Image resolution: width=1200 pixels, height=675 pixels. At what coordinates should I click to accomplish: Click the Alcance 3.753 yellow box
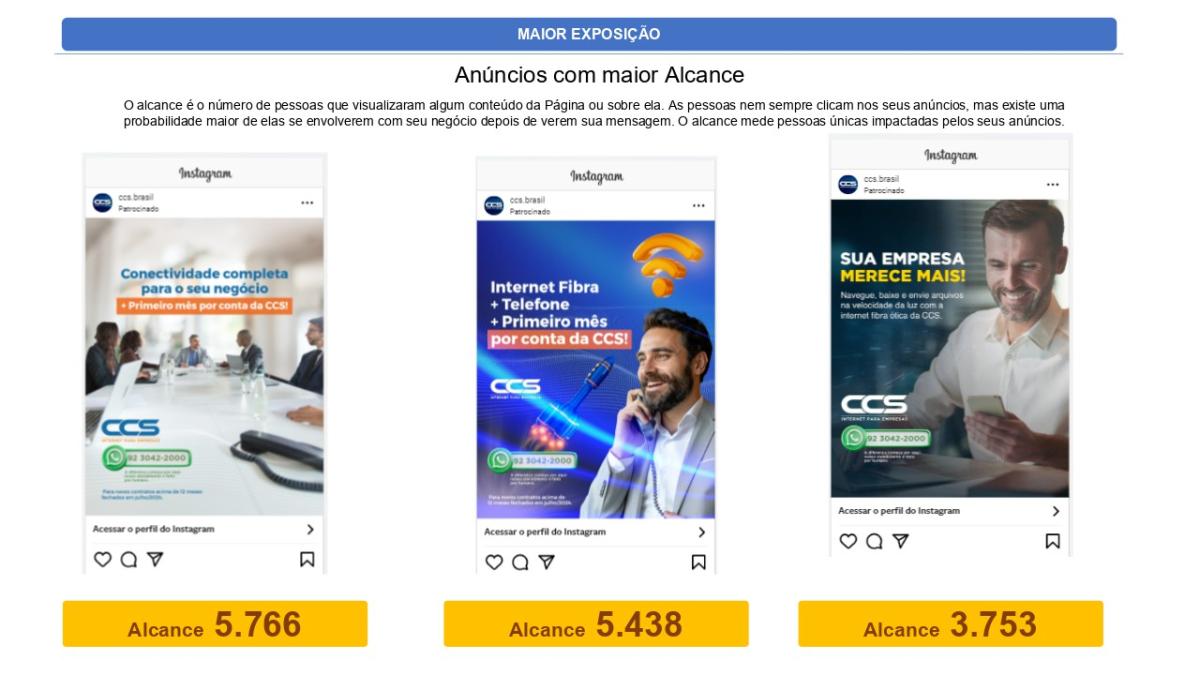[950, 624]
